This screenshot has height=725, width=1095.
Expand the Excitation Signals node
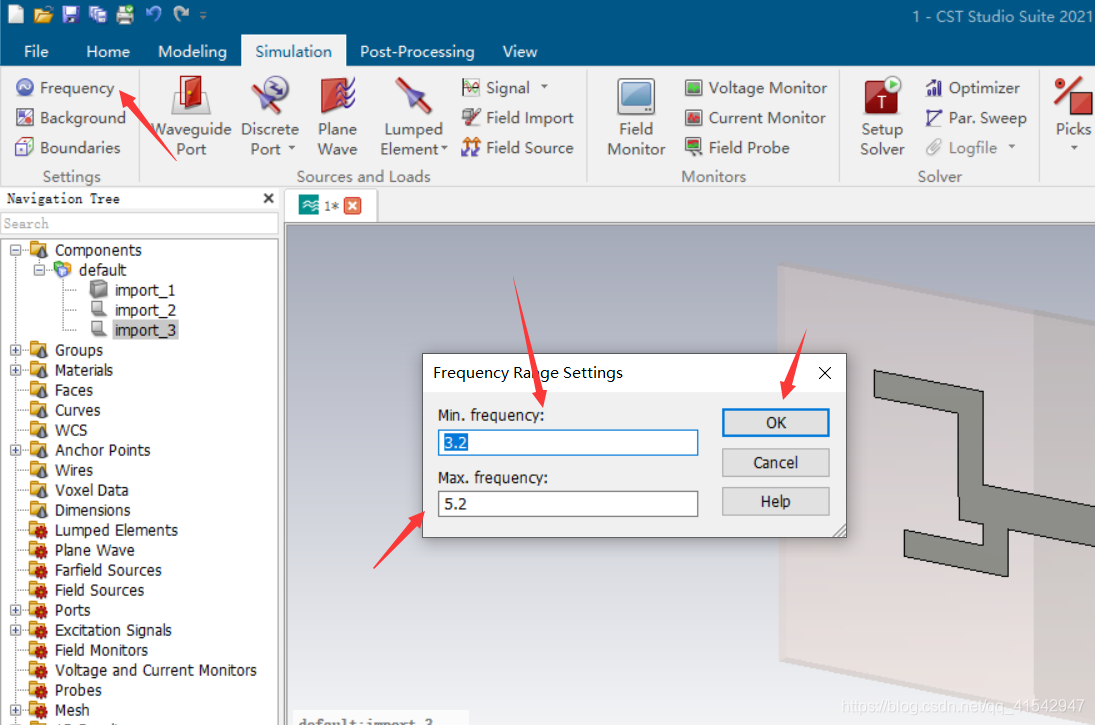(x=15, y=630)
